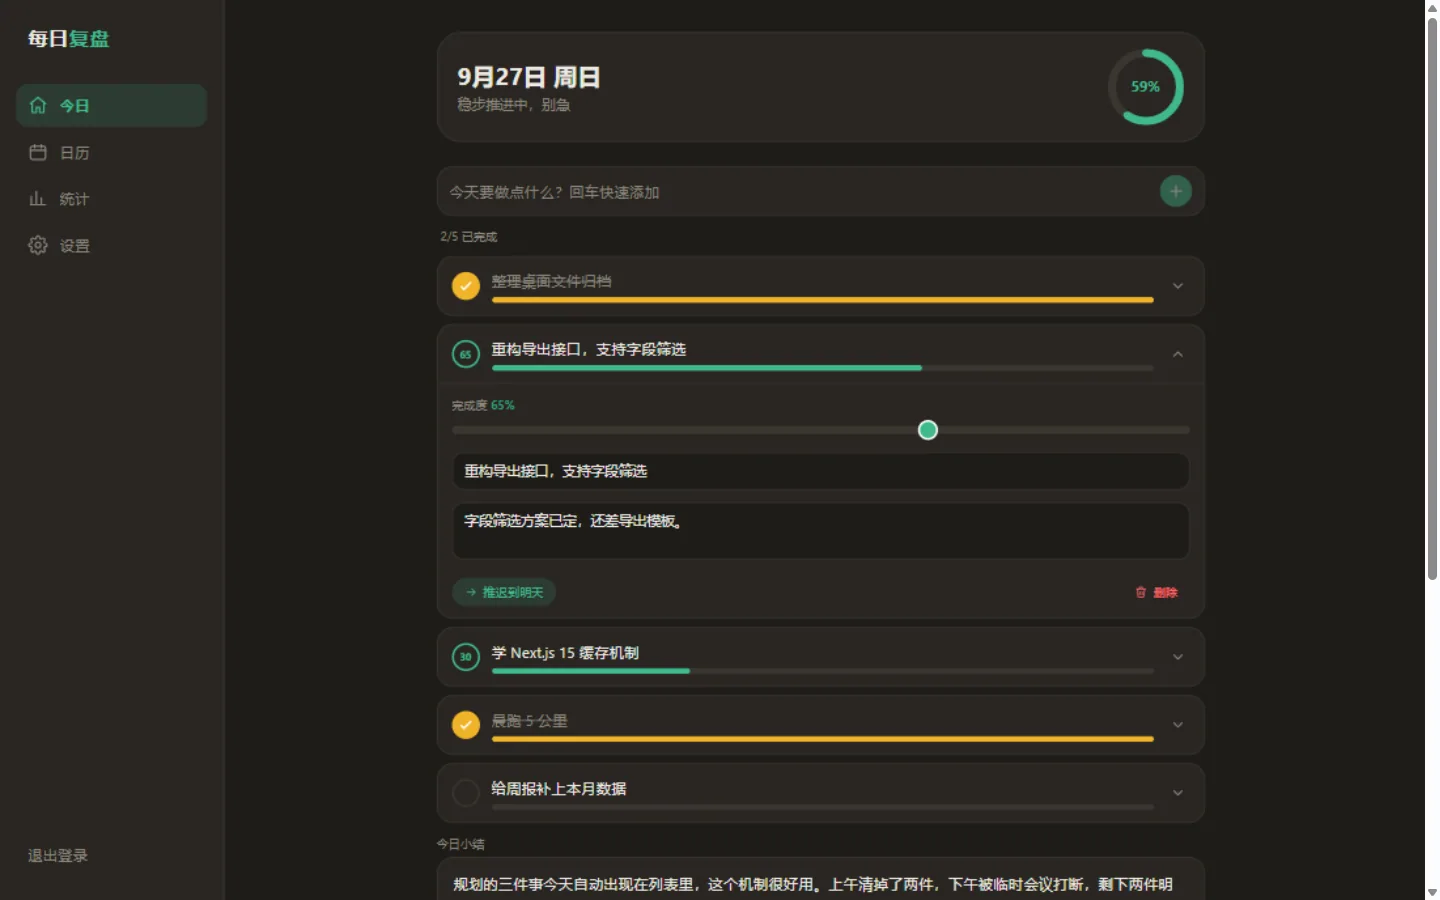Expand the 整理桌面文件归档 task chevron

(x=1178, y=286)
